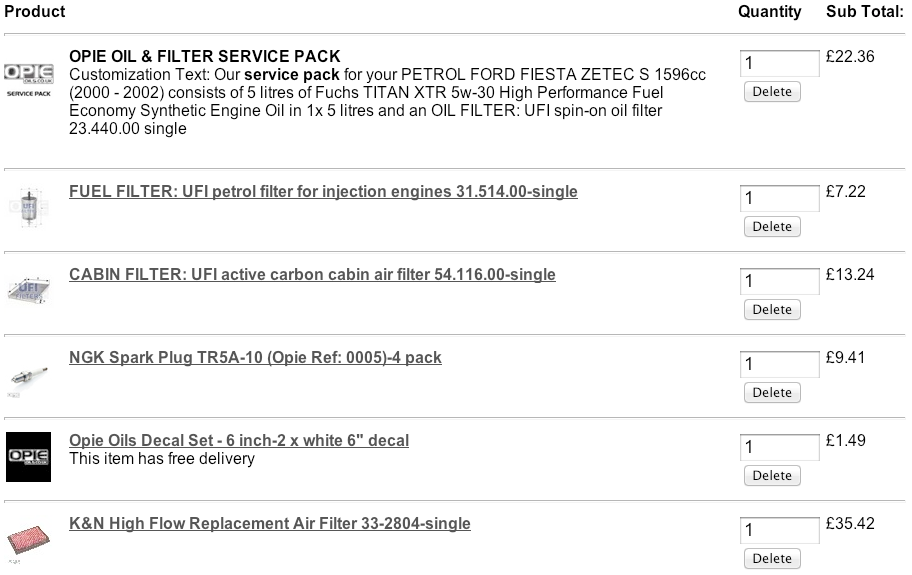Screen dimensions: 912x575
Task: Click quantity field for NGK spark plugs
Action: (x=779, y=365)
